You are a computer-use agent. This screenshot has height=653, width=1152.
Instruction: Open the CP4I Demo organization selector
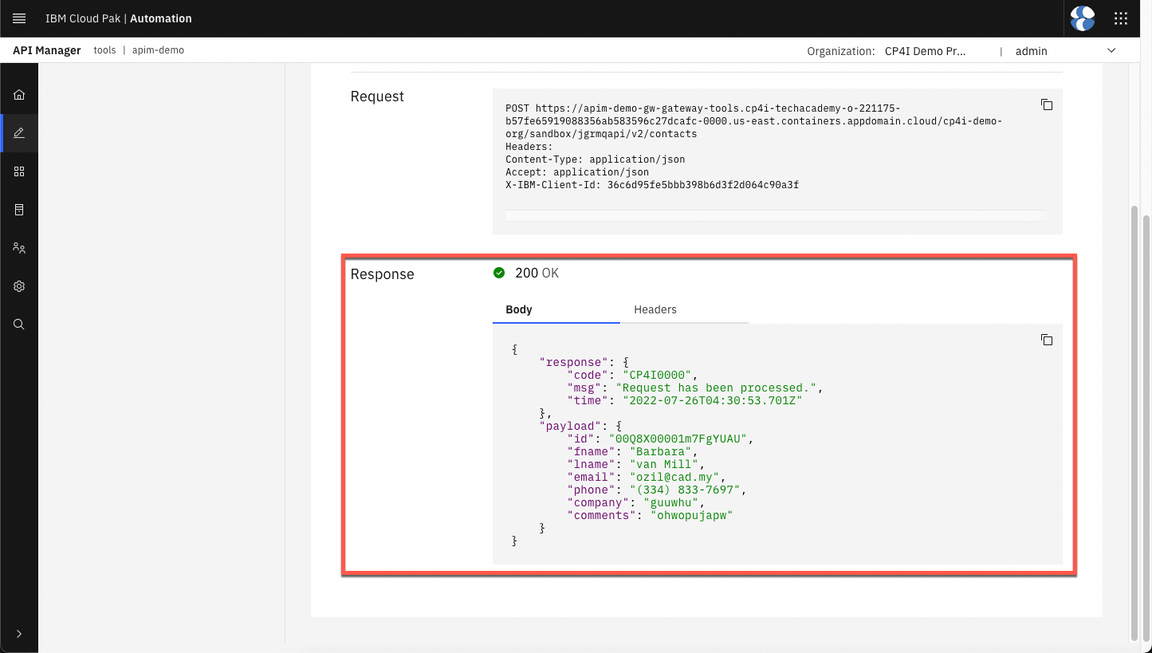point(925,51)
